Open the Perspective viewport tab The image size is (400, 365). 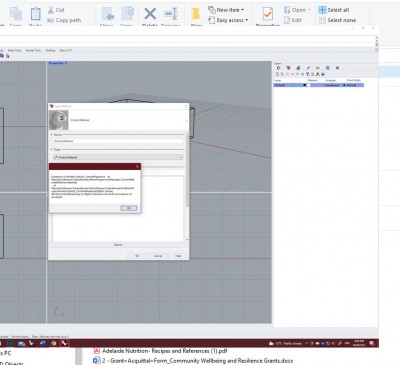(58, 63)
